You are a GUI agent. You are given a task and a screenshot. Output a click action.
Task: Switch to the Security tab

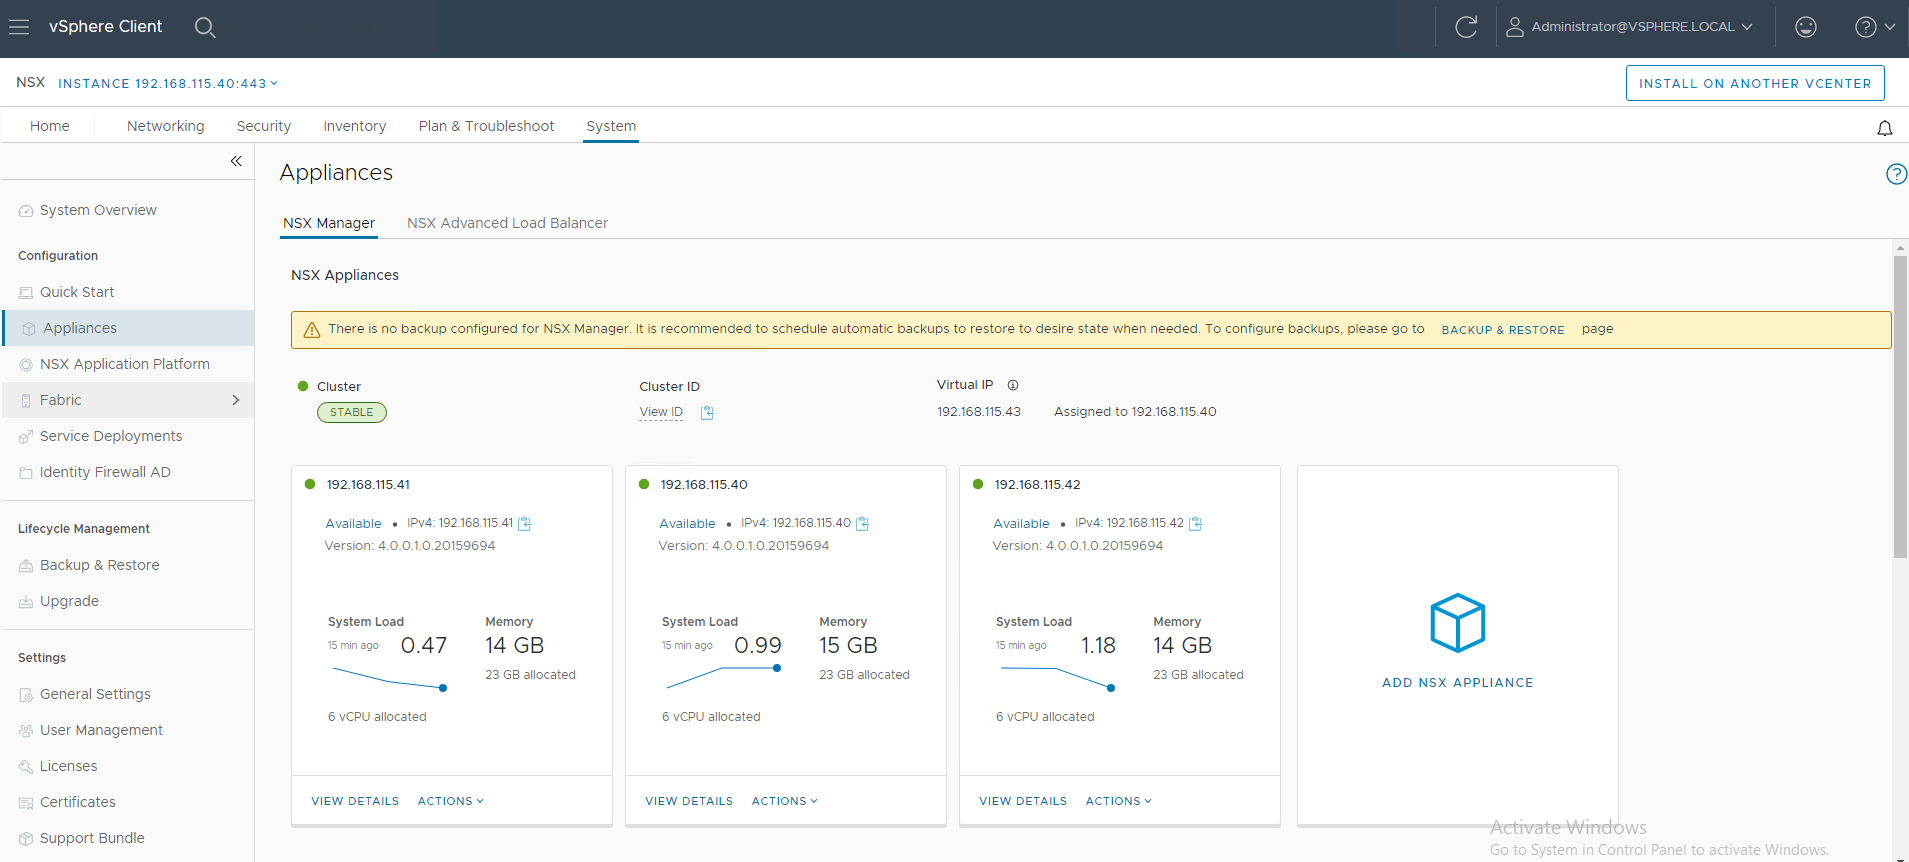tap(264, 126)
